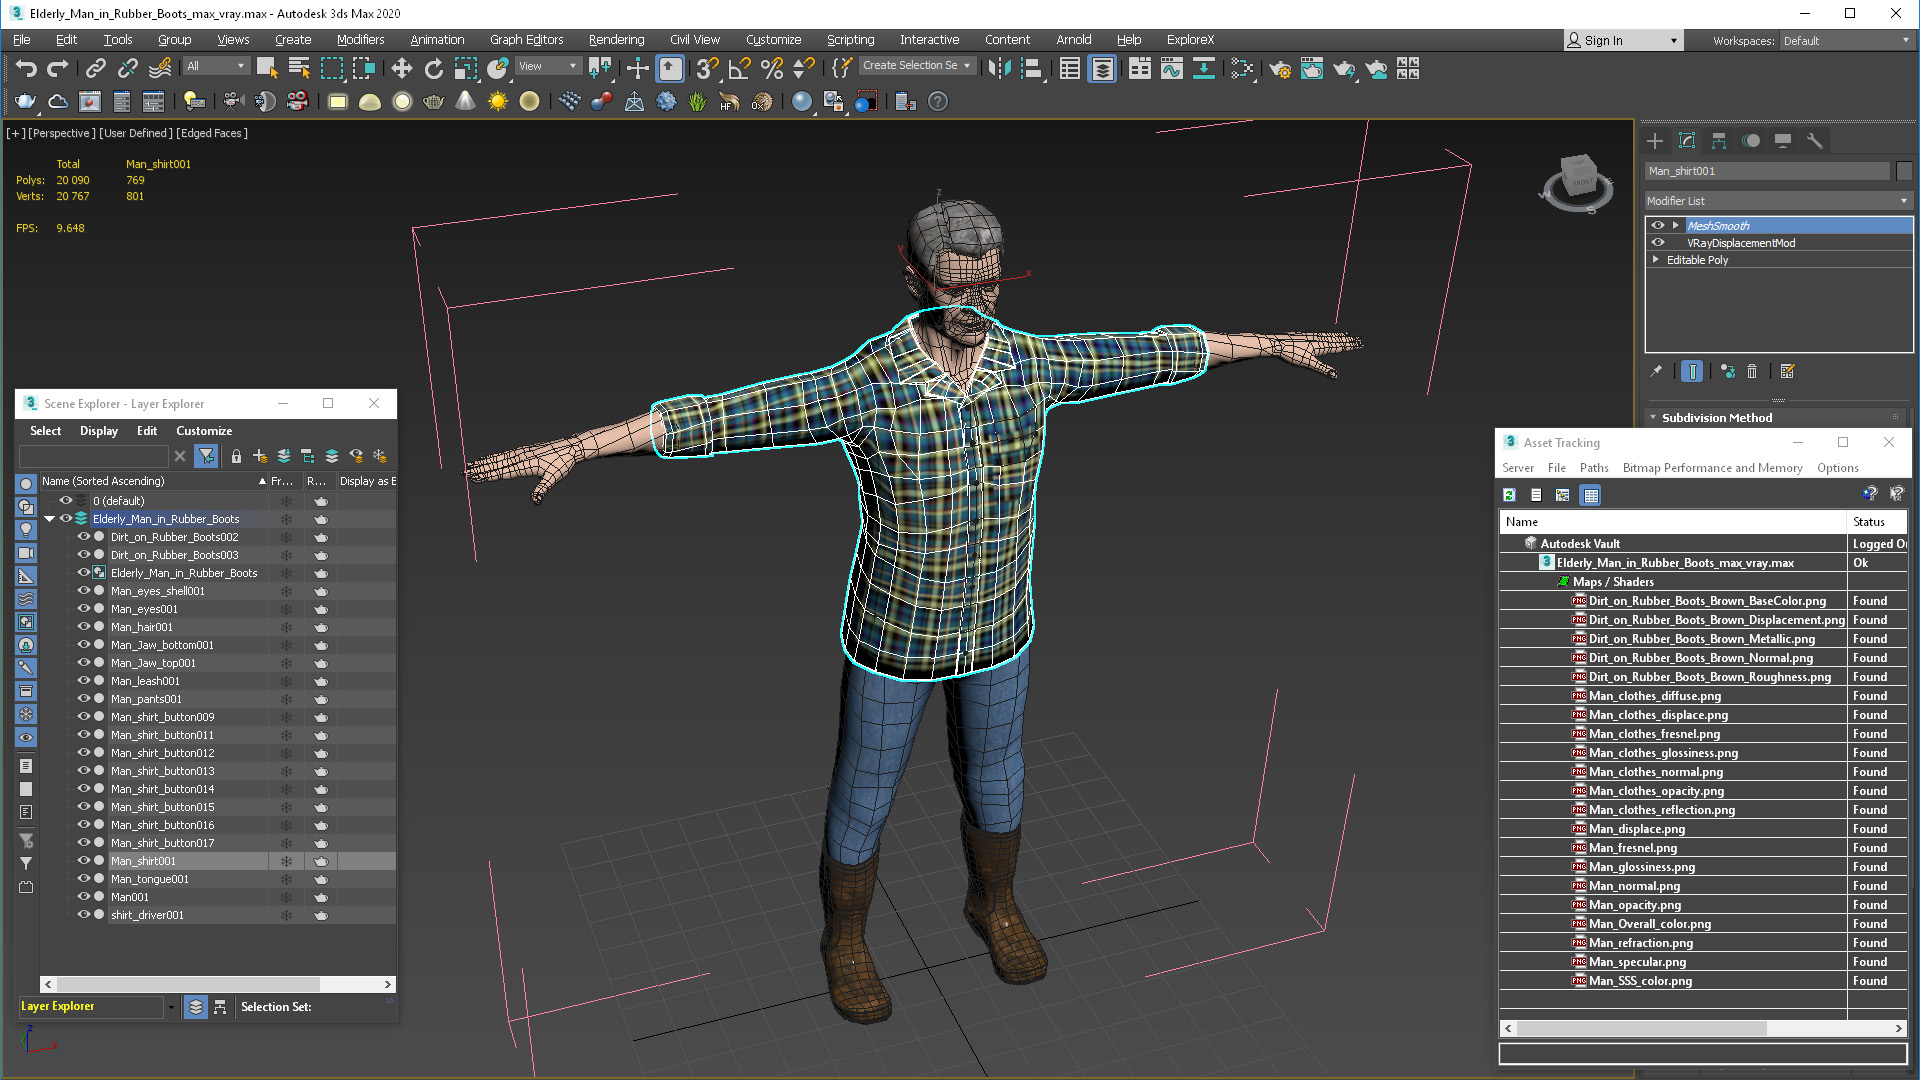Click Configure Modifier Sets icon
This screenshot has height=1080, width=1920.
1788,371
